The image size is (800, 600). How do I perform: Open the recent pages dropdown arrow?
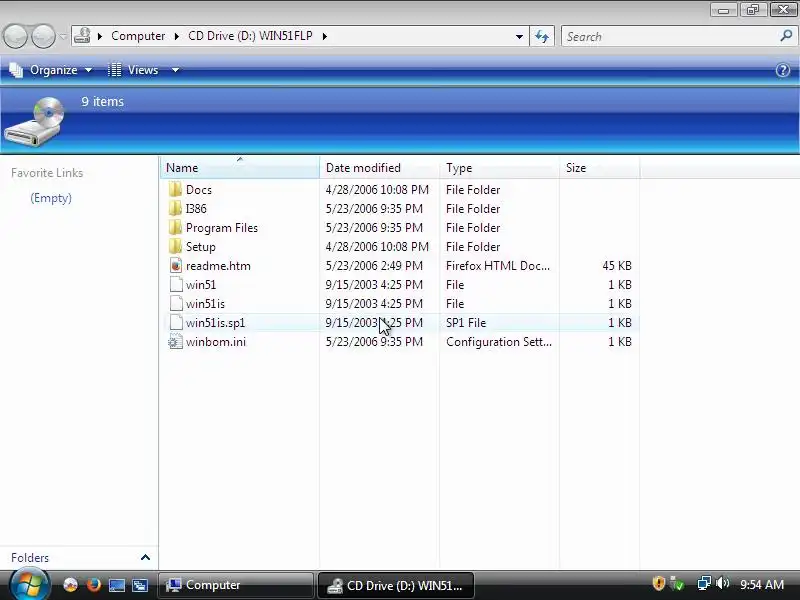[63, 37]
